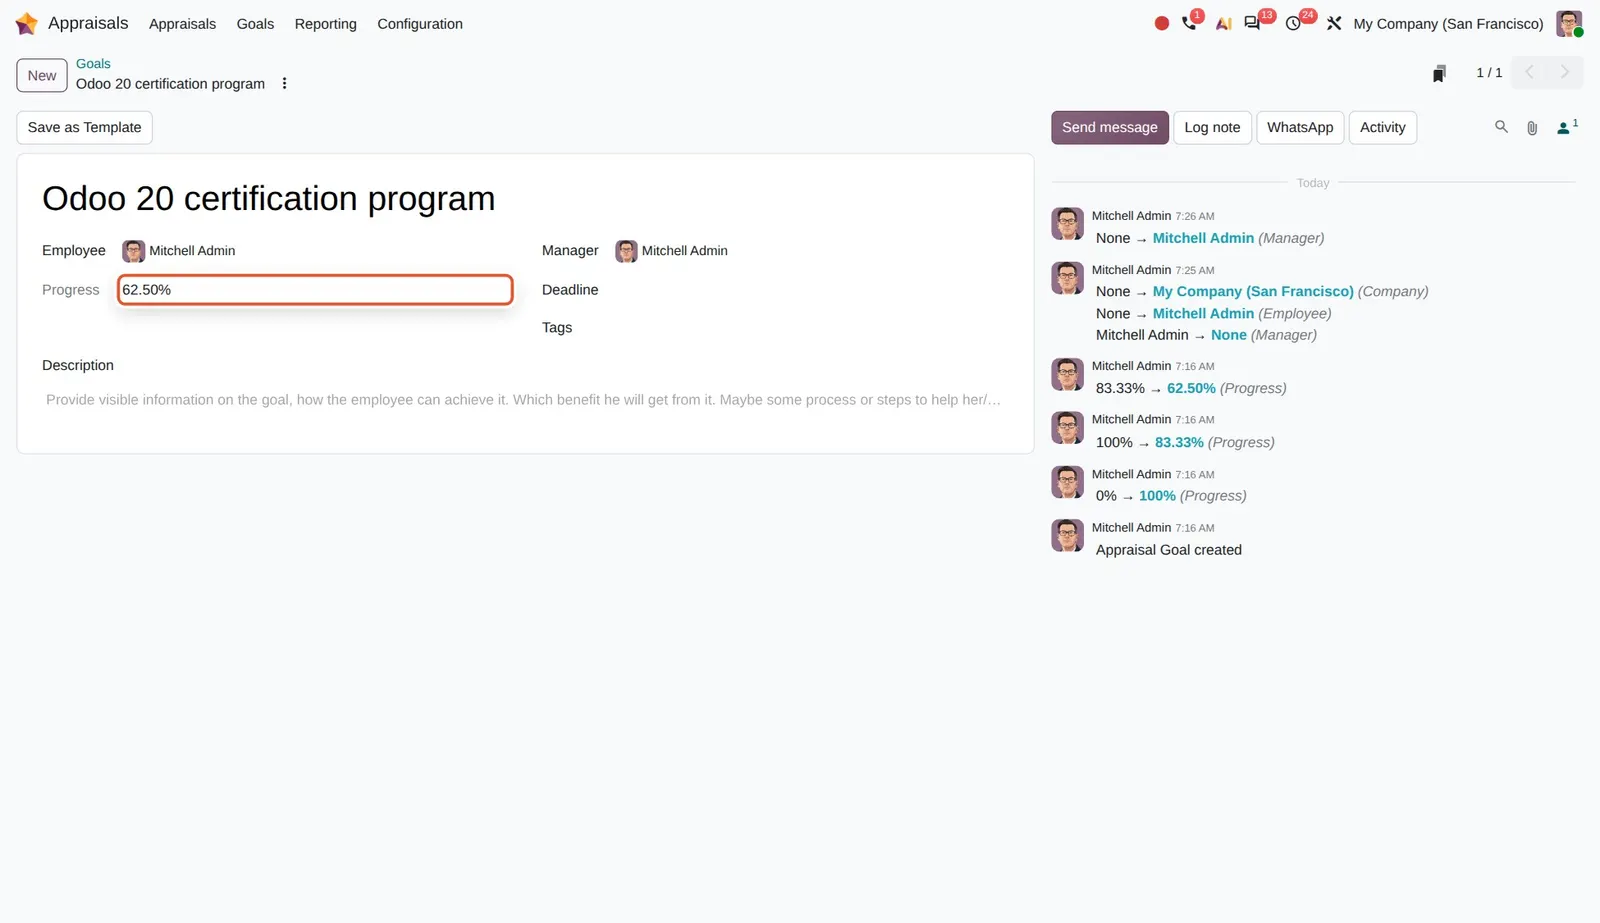Launch the AI assistant icon

tap(1223, 23)
